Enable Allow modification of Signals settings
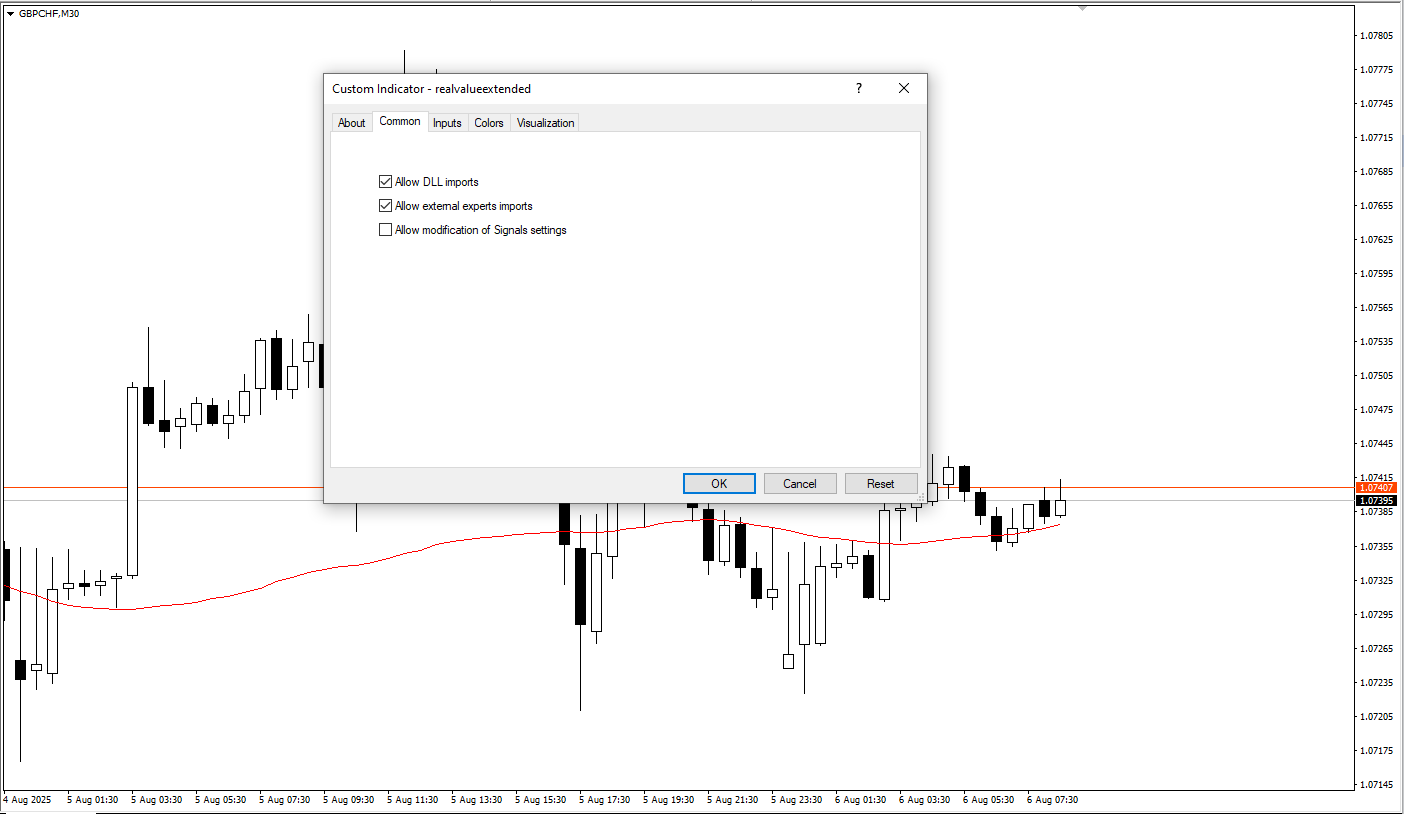Image resolution: width=1404 pixels, height=814 pixels. (385, 230)
